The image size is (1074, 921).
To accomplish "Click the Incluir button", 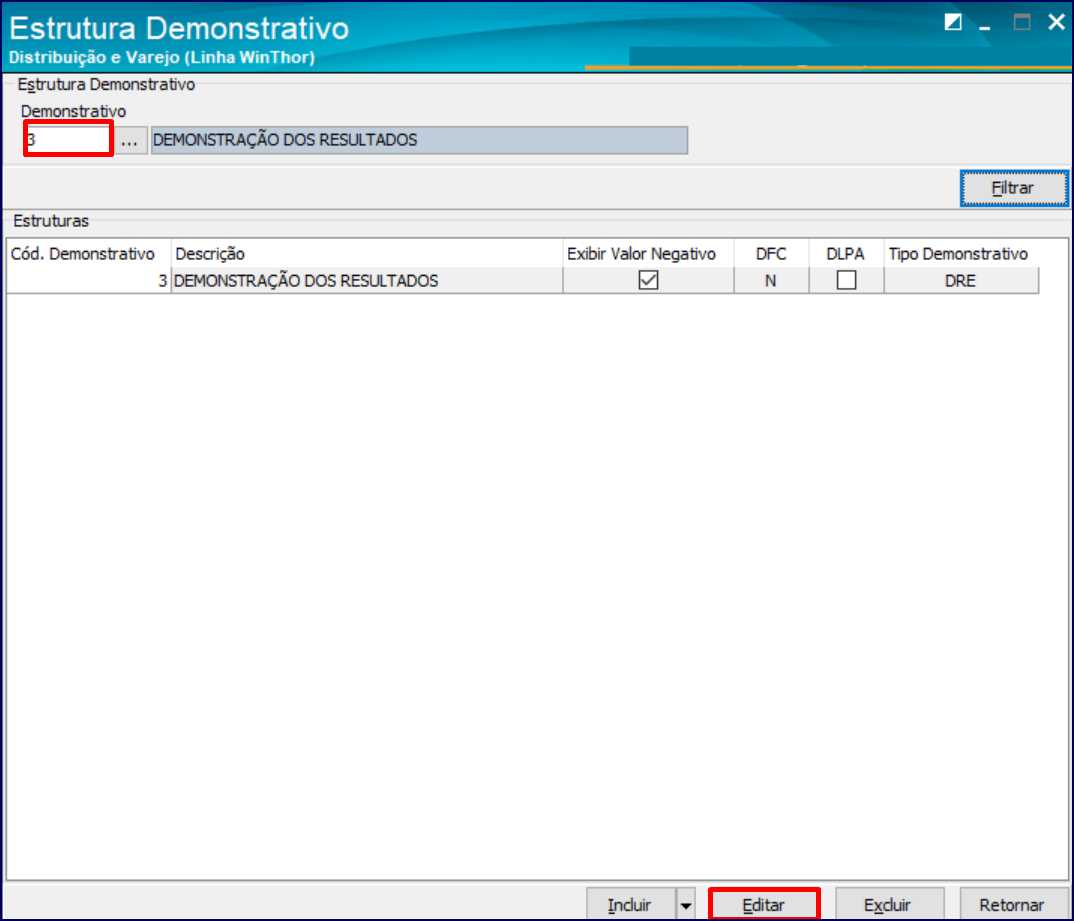I will coord(631,905).
